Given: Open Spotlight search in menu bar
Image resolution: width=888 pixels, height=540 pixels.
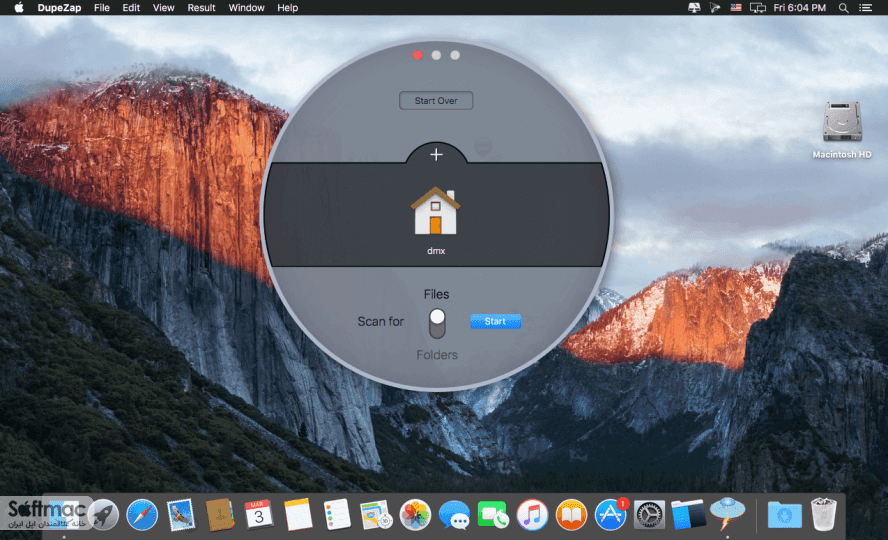Looking at the screenshot, I should (x=843, y=8).
